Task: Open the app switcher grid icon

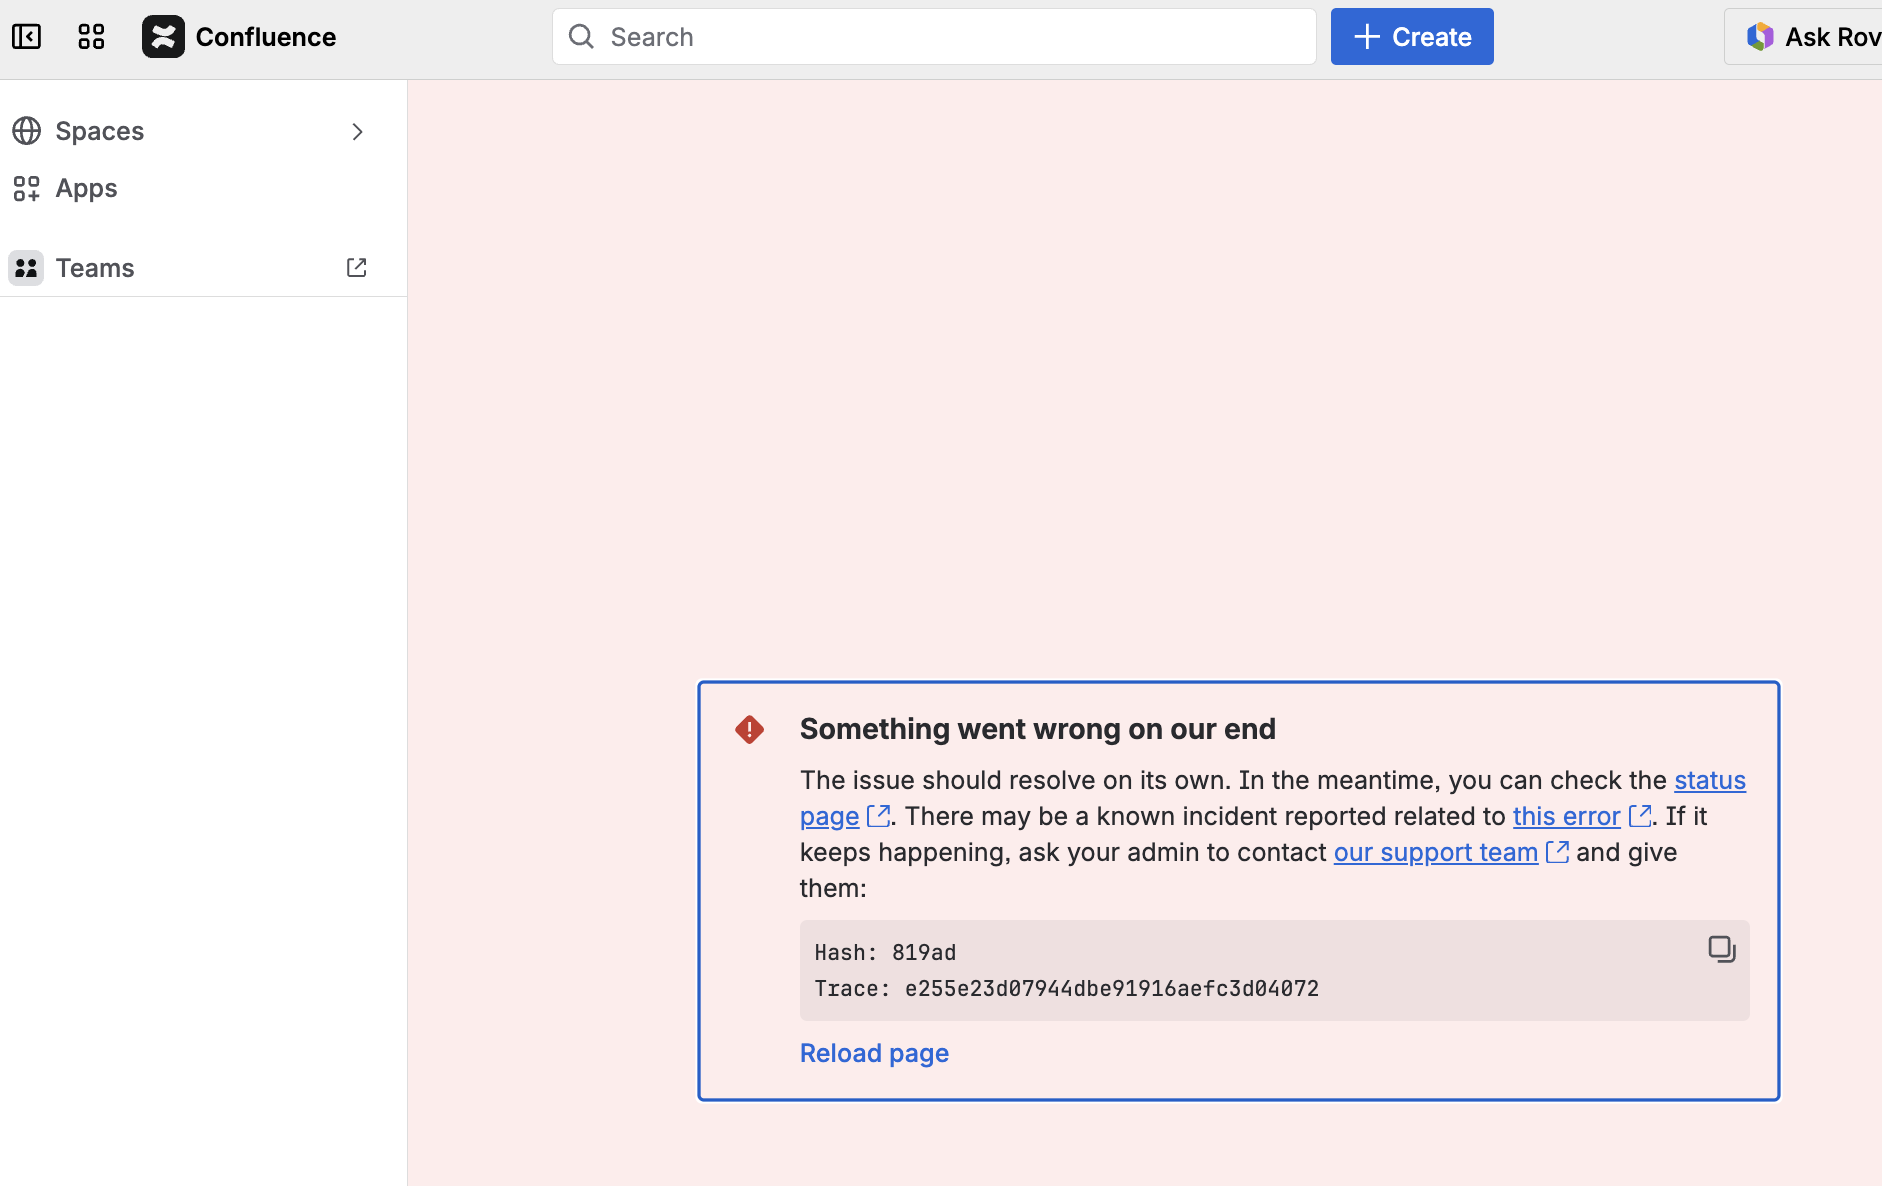Action: click(x=91, y=37)
